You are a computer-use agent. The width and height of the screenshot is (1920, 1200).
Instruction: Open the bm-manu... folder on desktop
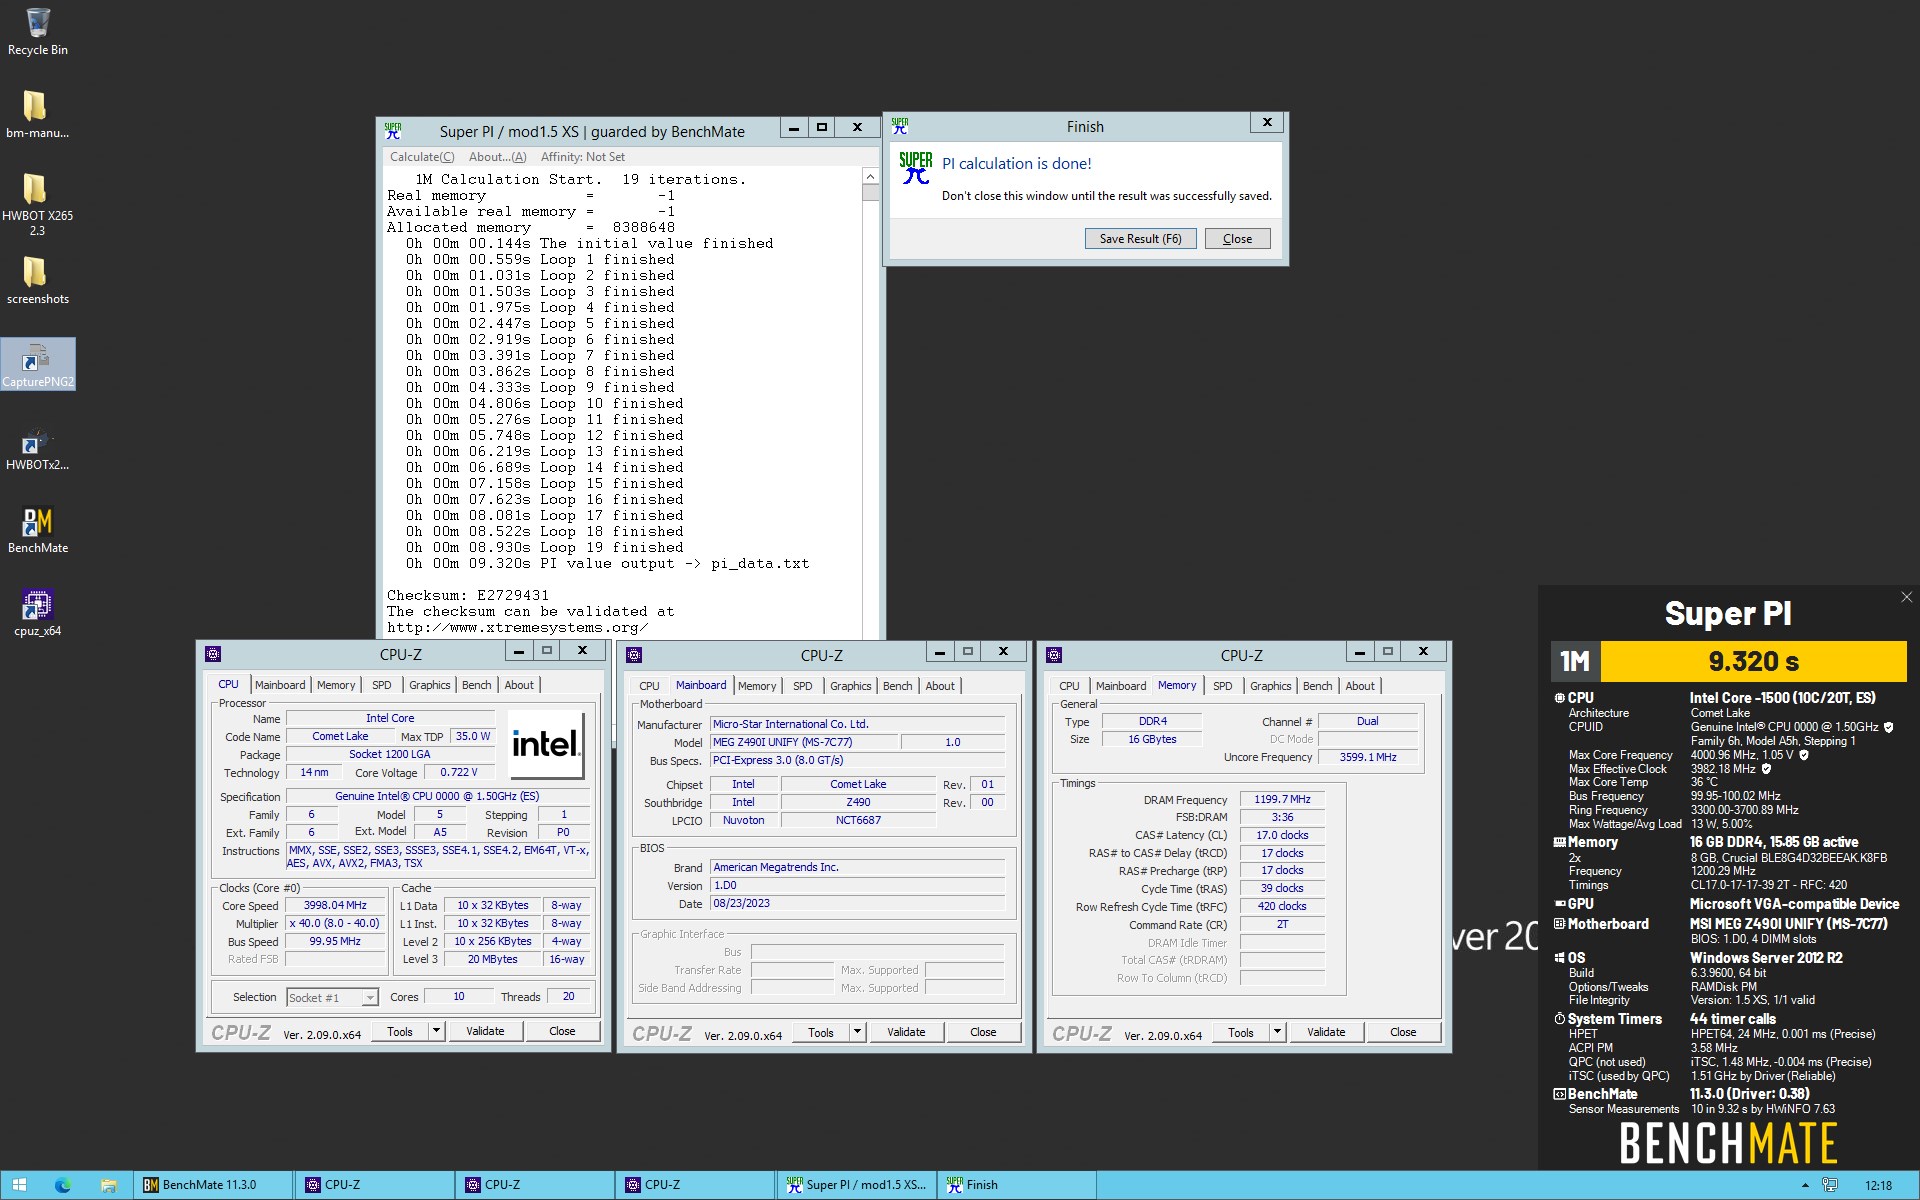point(37,114)
